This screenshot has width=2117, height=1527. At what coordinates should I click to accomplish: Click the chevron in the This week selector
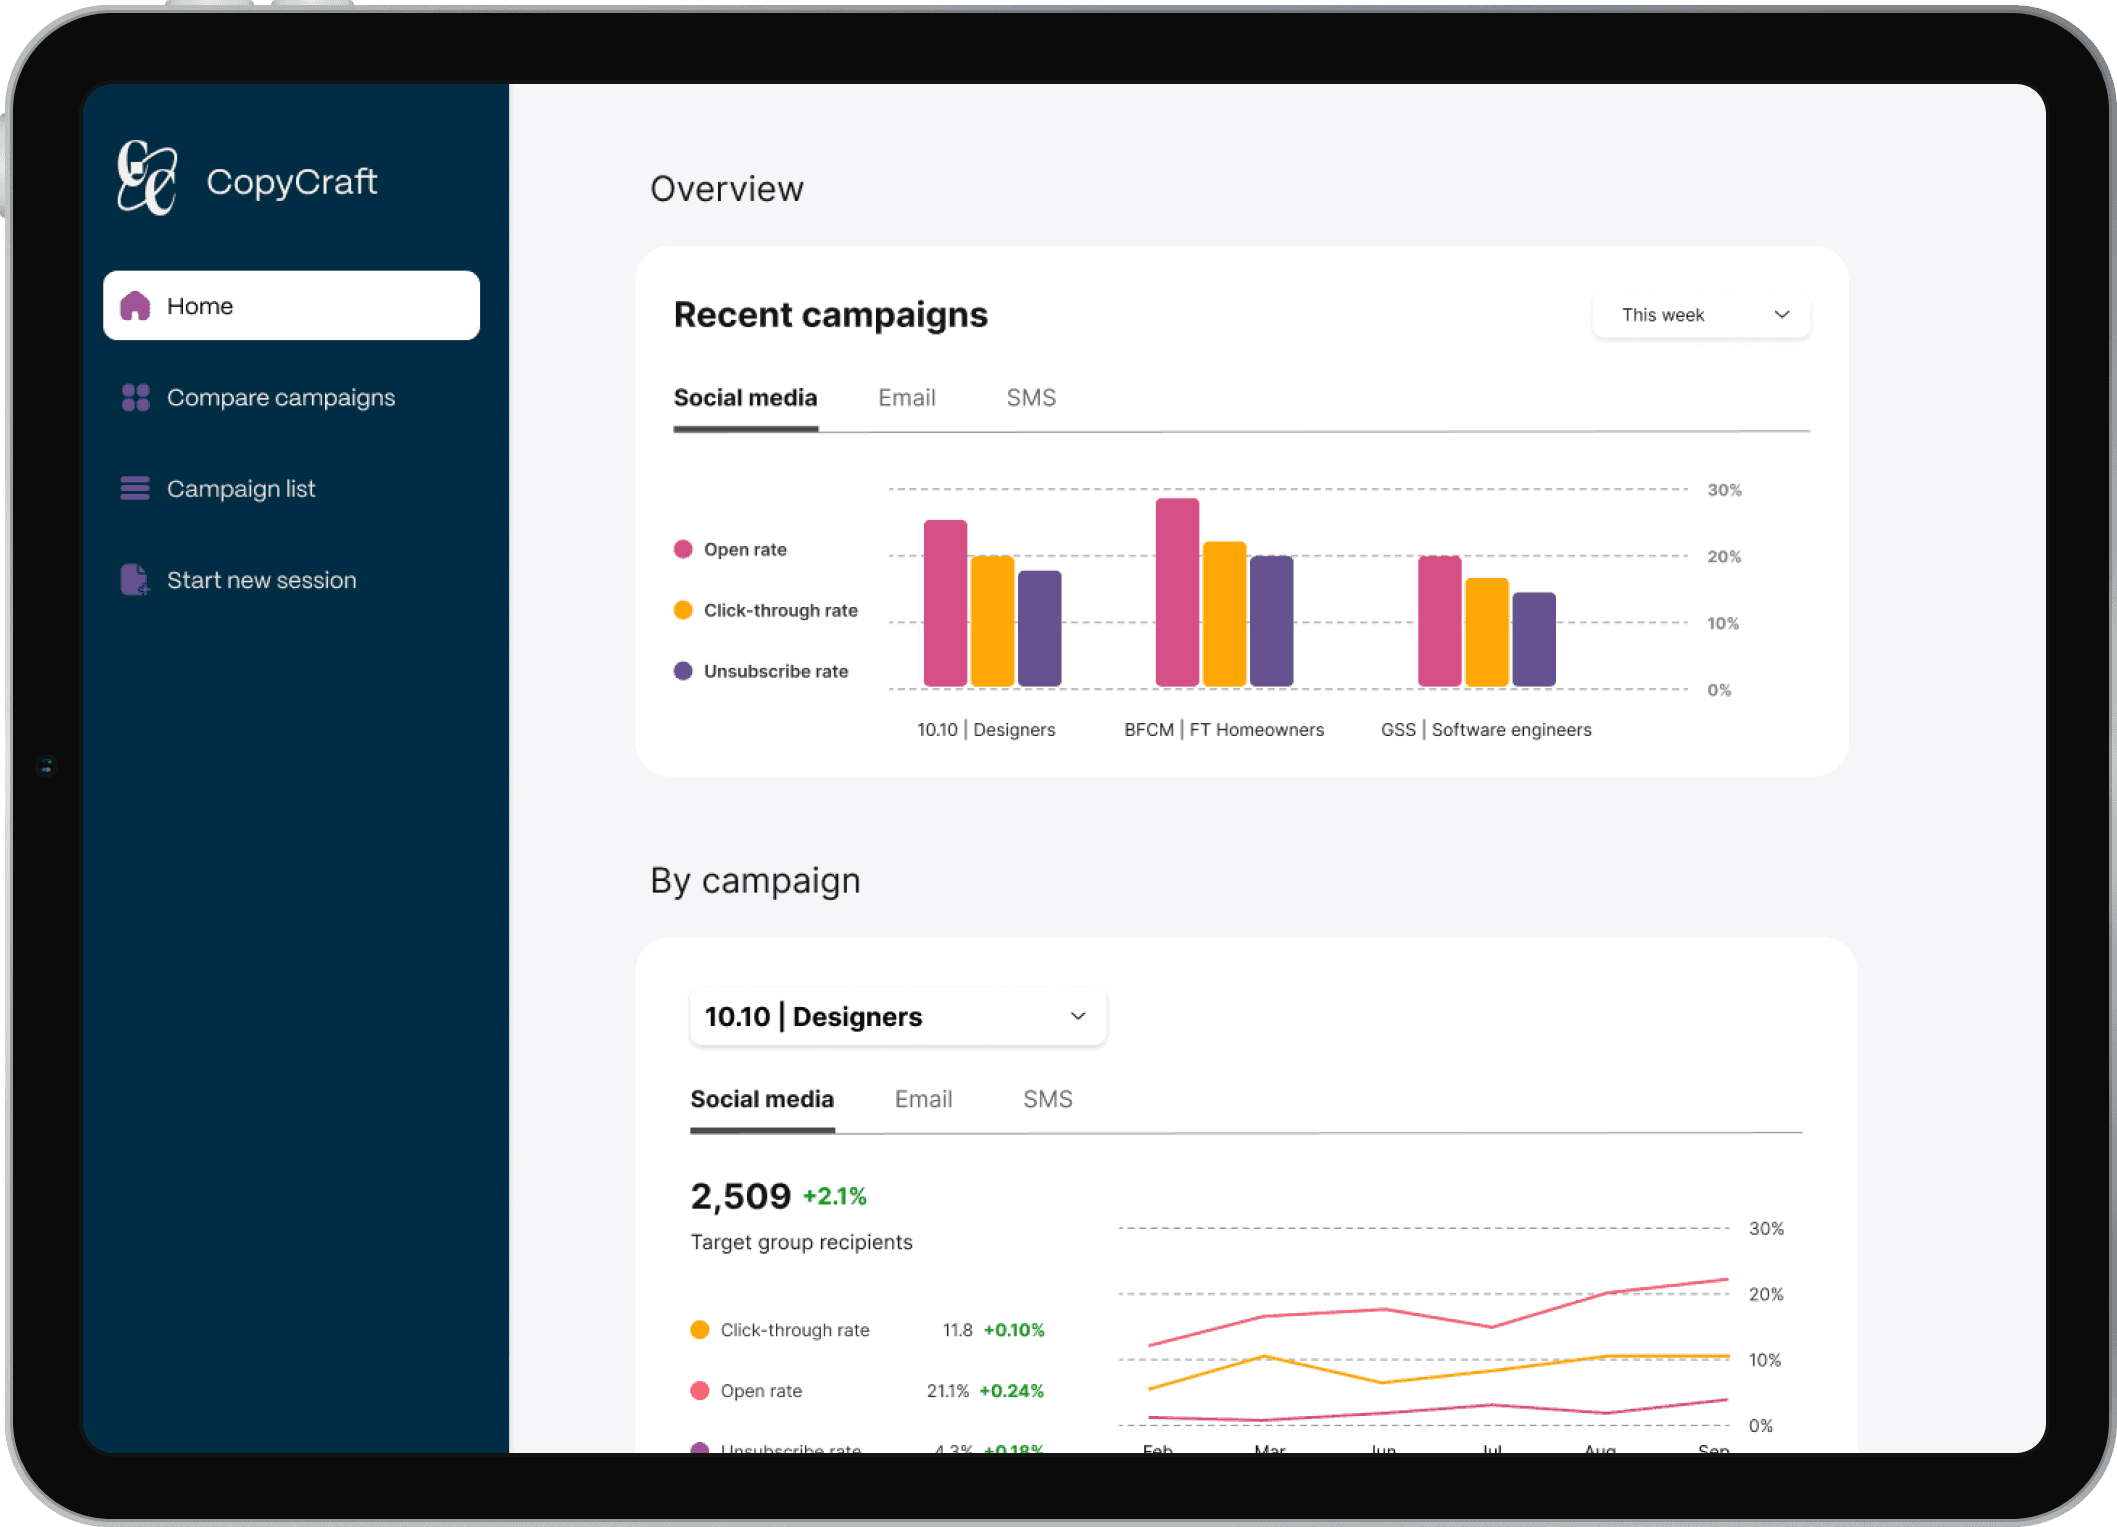(x=1781, y=315)
